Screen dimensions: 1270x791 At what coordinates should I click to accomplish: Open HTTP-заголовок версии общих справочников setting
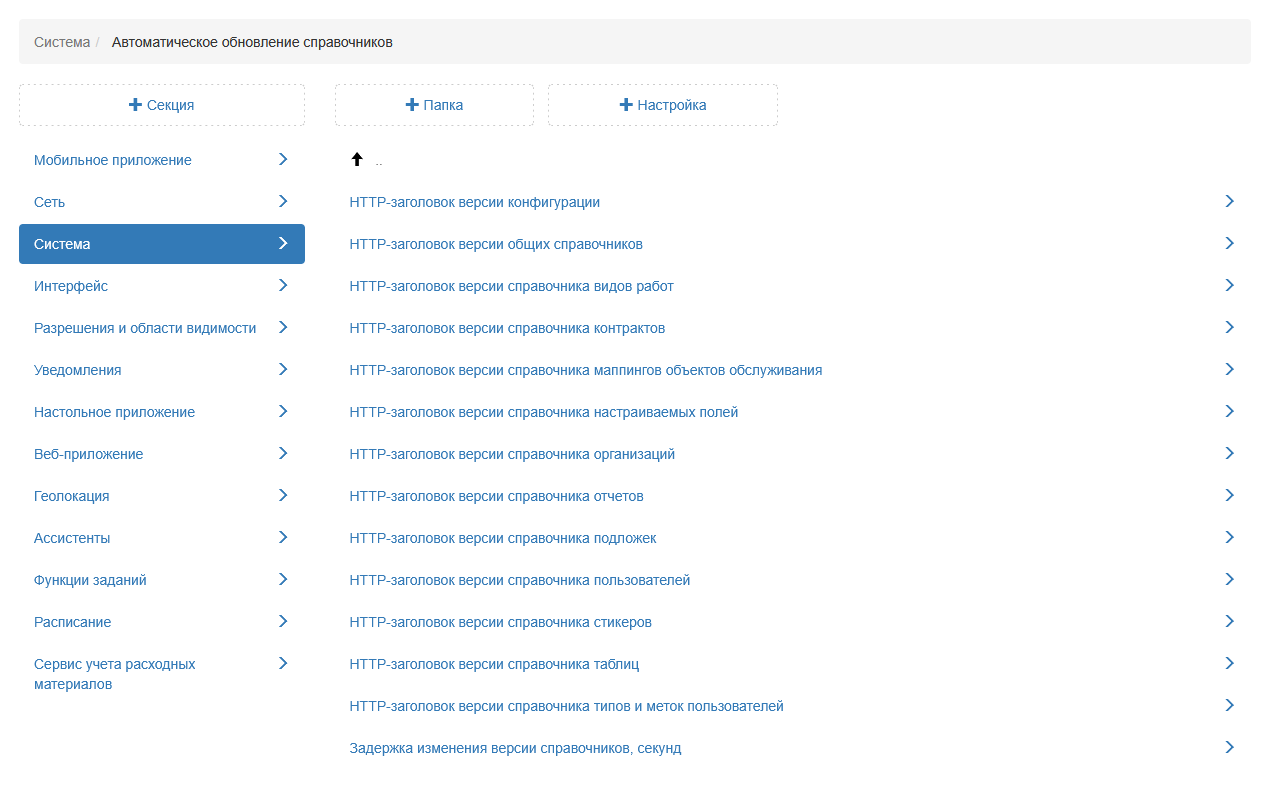coord(496,244)
